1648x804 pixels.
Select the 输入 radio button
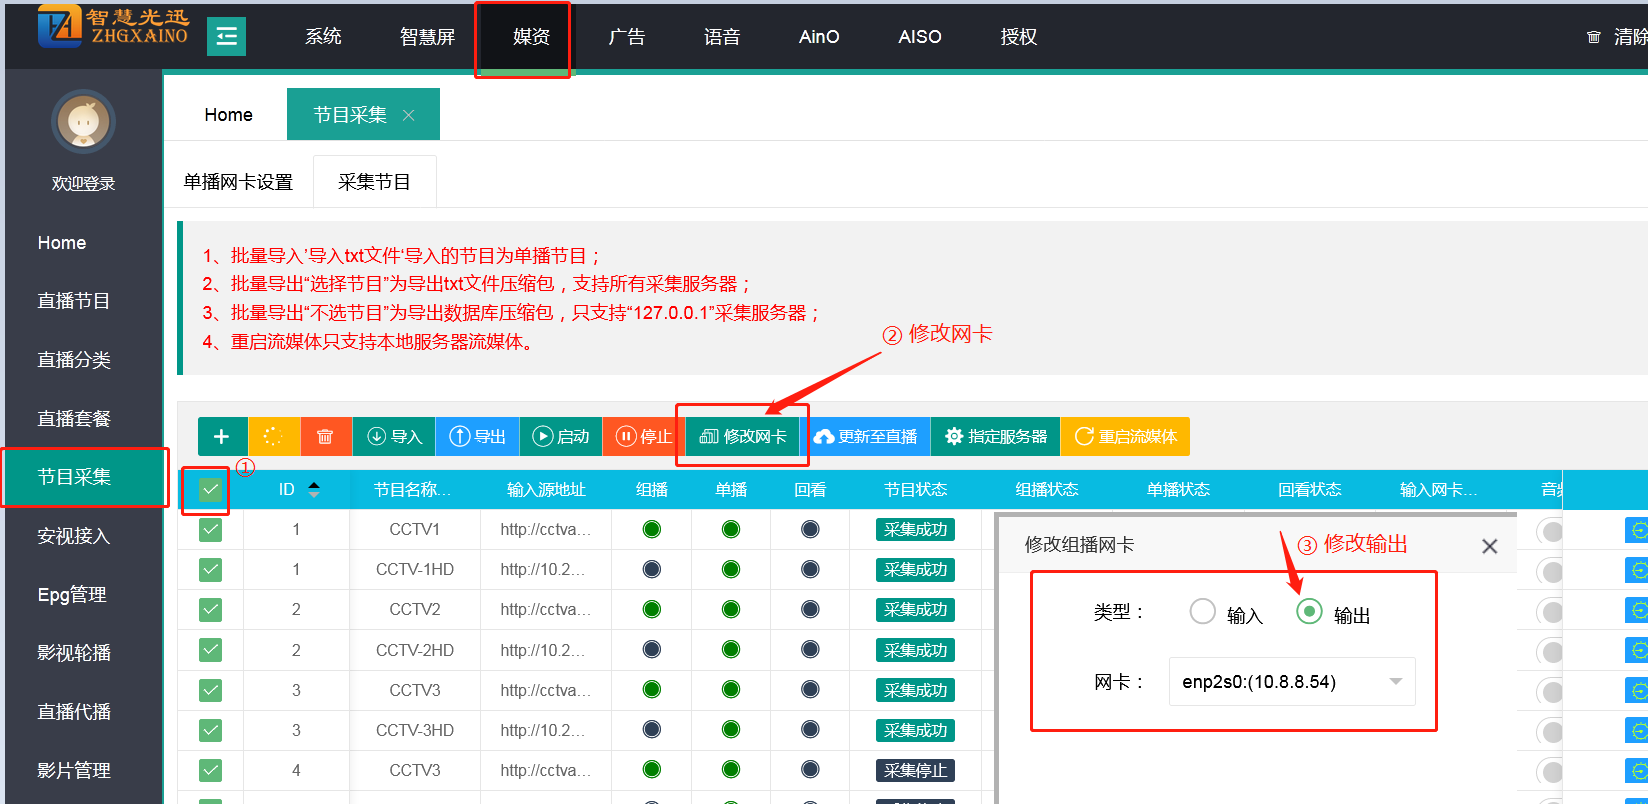[x=1203, y=611]
